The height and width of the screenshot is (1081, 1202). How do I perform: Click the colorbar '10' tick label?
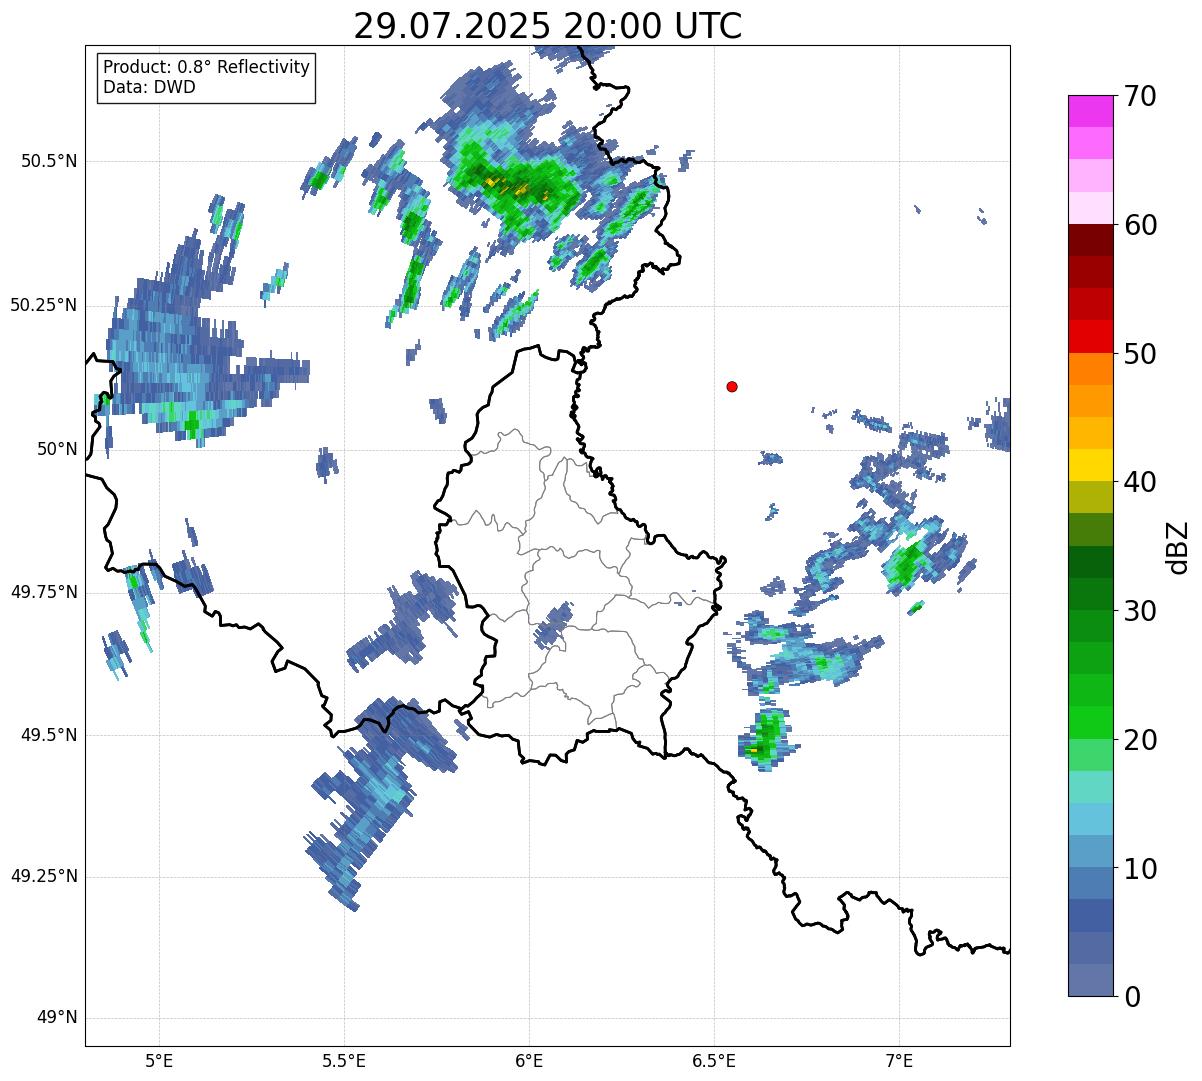pos(1140,868)
